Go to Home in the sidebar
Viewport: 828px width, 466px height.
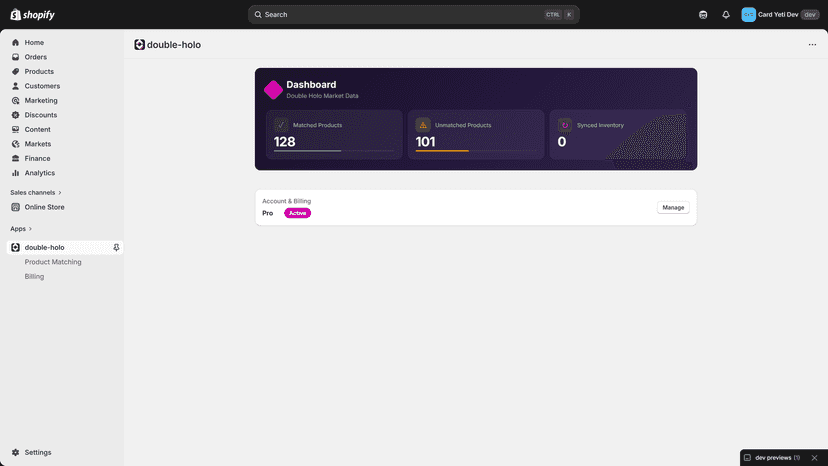[34, 42]
